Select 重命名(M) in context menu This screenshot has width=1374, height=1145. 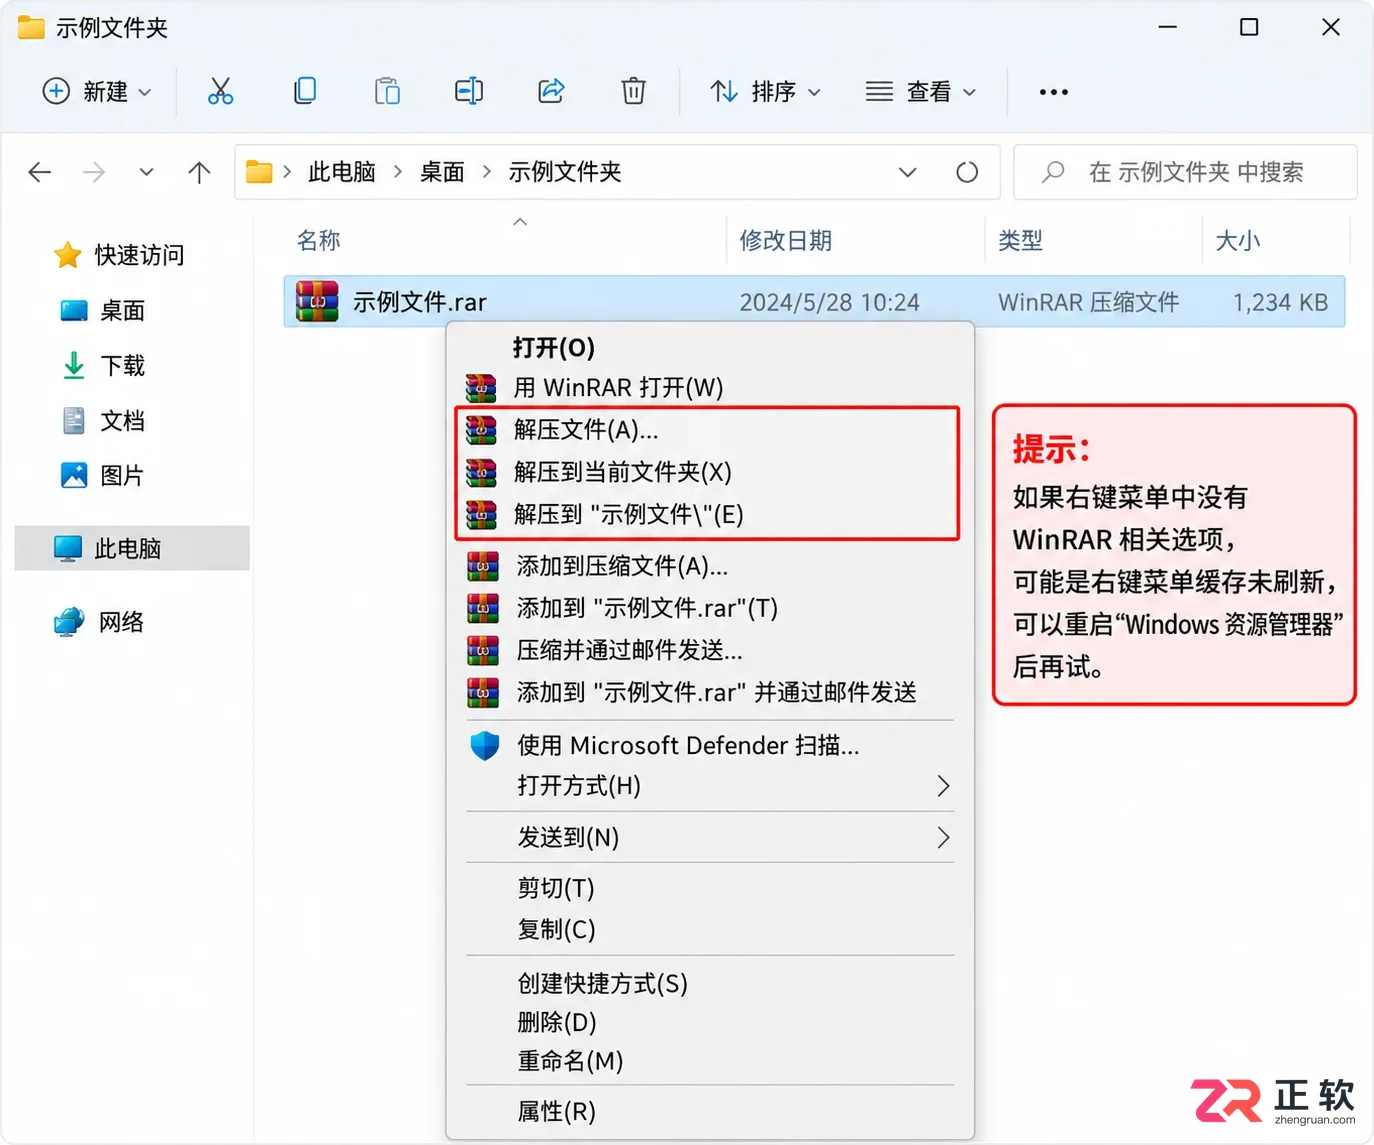(x=710, y=1060)
